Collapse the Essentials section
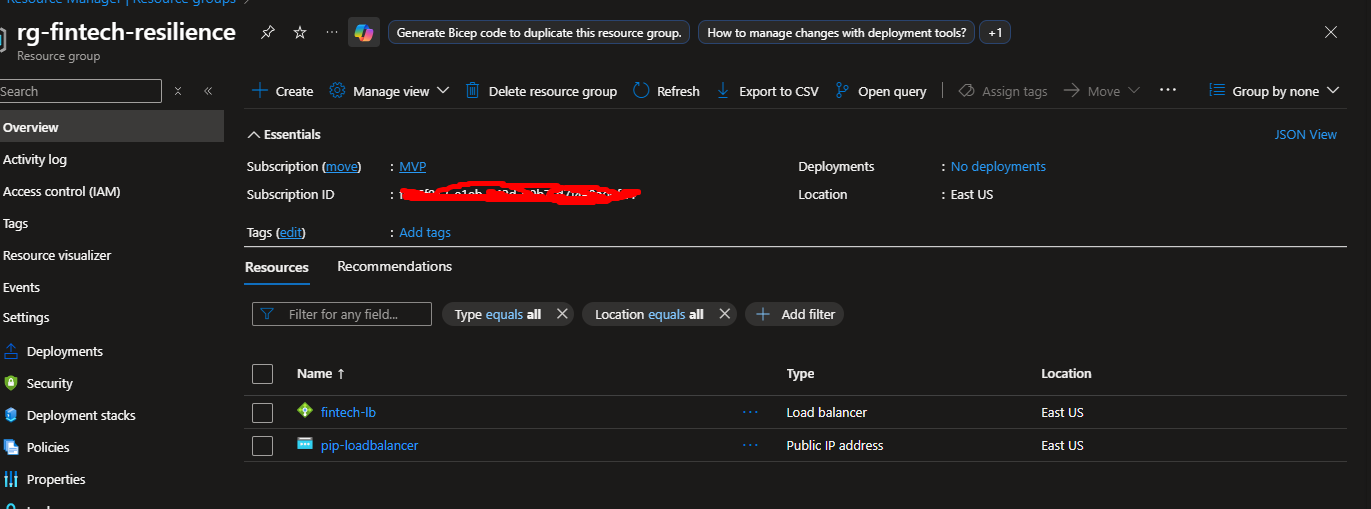The height and width of the screenshot is (509, 1371). click(x=254, y=134)
